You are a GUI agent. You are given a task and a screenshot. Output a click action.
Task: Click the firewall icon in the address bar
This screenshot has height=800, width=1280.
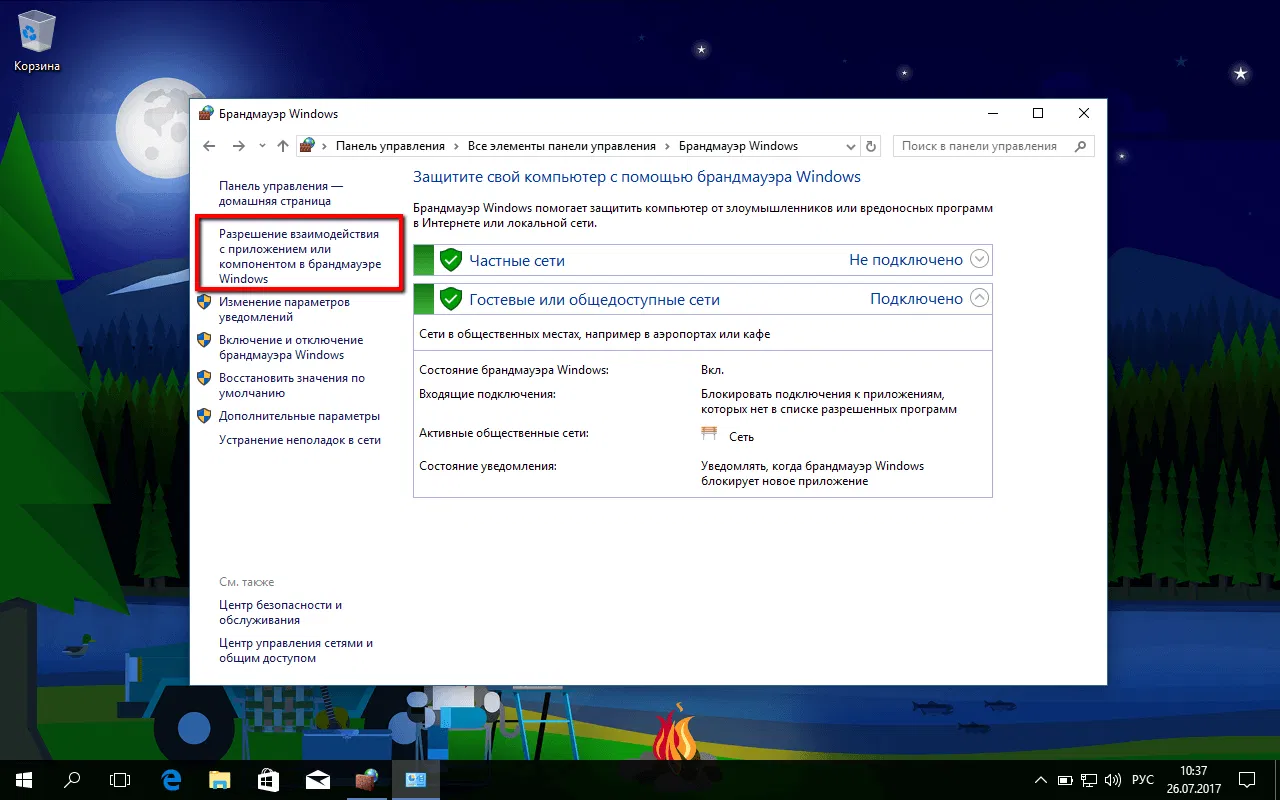(x=308, y=146)
